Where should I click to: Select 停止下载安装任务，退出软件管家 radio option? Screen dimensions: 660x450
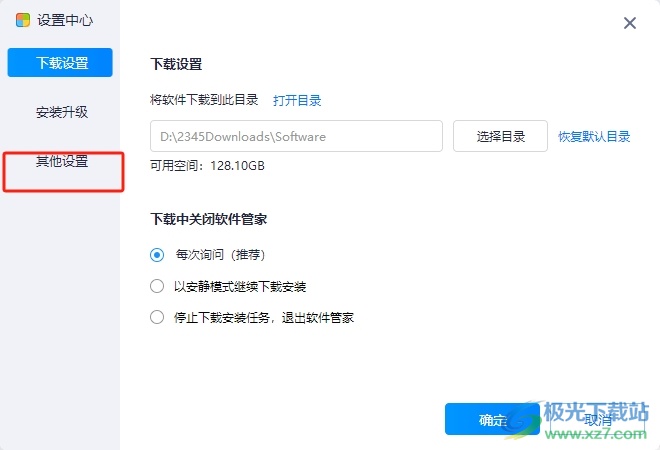pos(157,318)
